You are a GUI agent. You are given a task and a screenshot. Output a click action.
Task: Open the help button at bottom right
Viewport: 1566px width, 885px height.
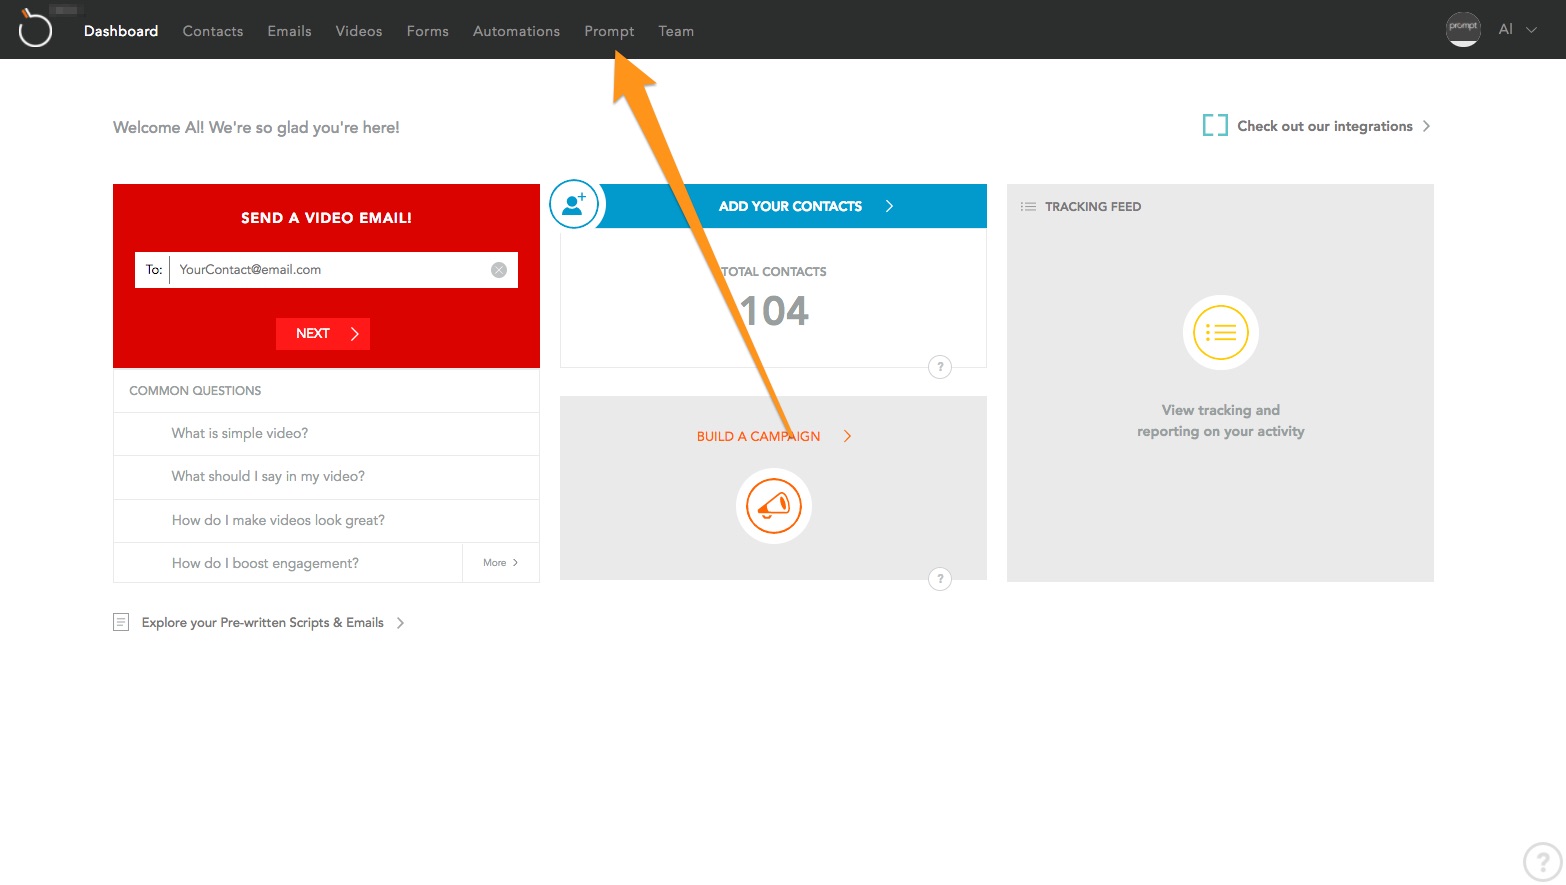click(x=1542, y=861)
